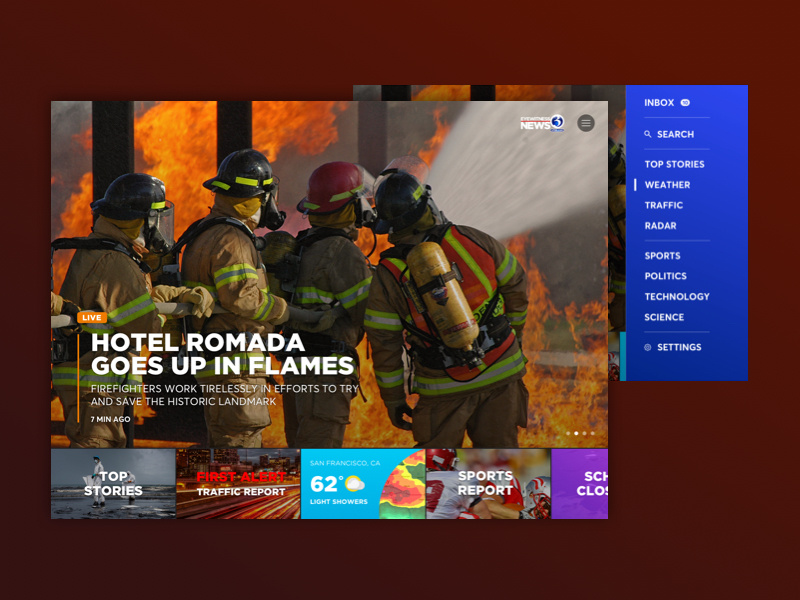Open the Weather menu item
This screenshot has height=600, width=800.
click(x=667, y=185)
